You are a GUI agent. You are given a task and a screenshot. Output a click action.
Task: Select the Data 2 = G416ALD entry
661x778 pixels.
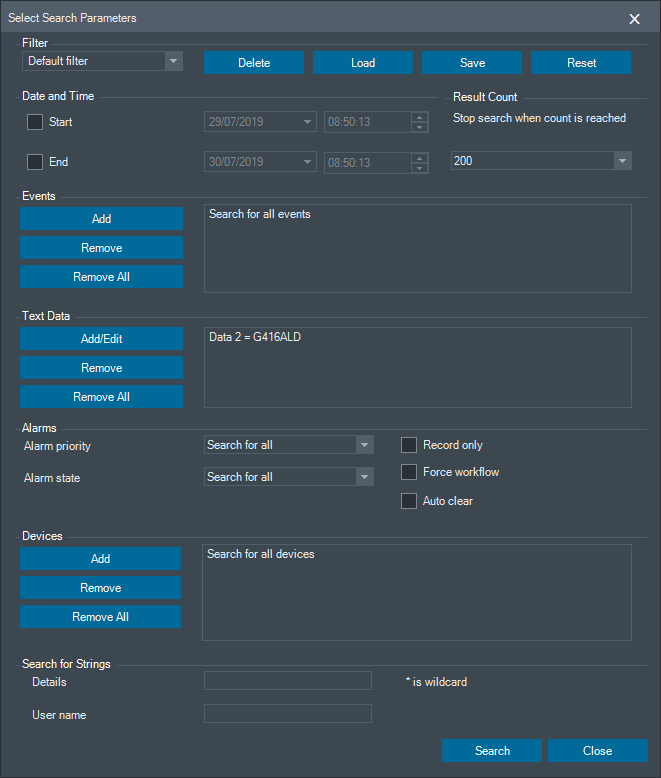255,338
